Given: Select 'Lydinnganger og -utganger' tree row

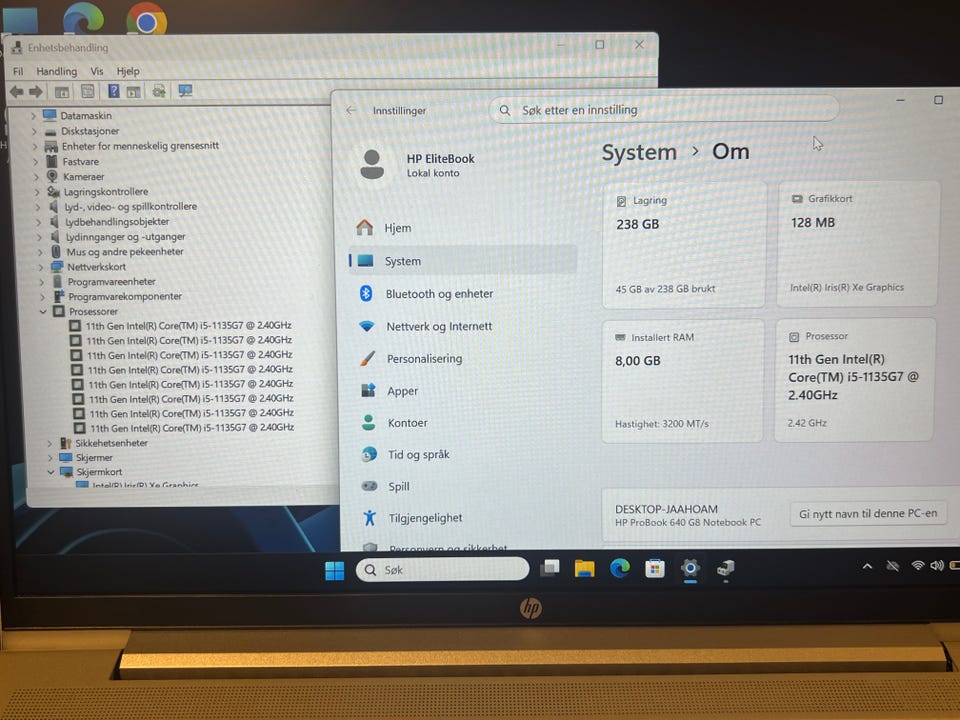Looking at the screenshot, I should coord(125,237).
